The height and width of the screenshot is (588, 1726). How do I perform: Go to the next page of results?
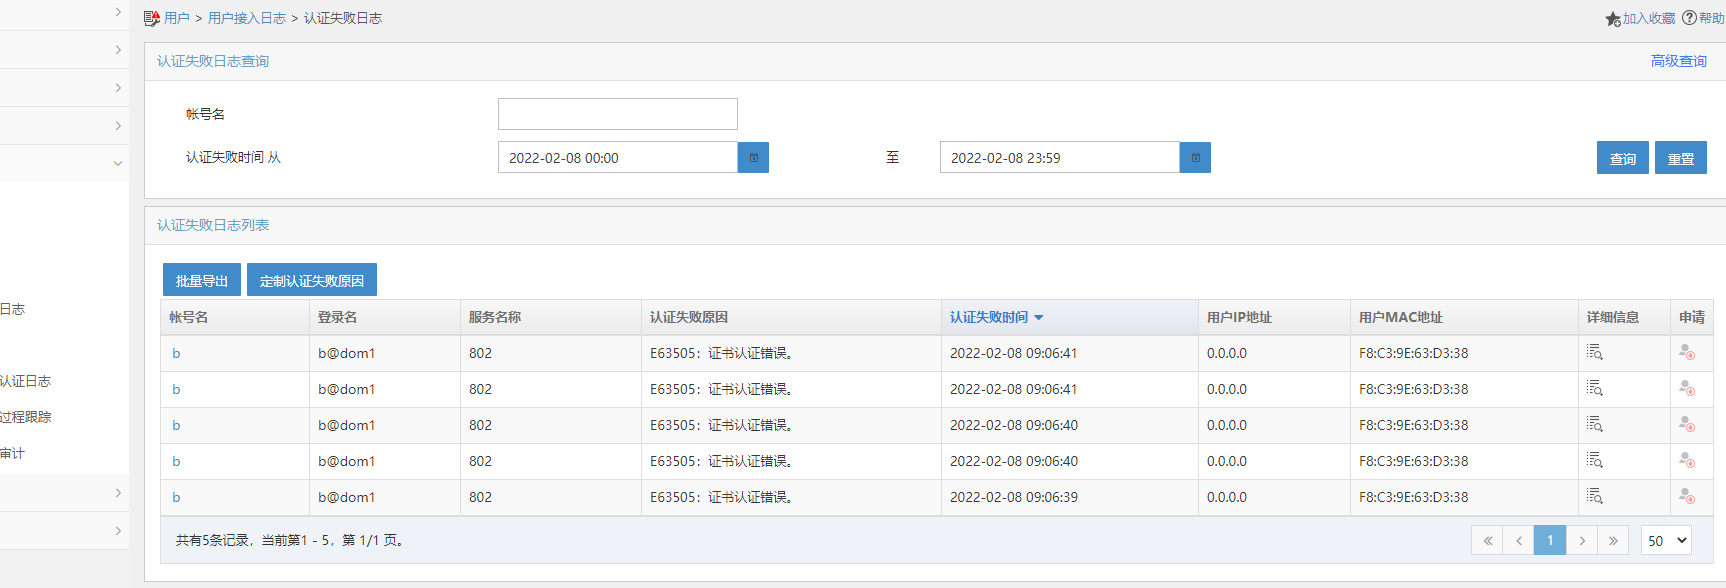point(1581,540)
